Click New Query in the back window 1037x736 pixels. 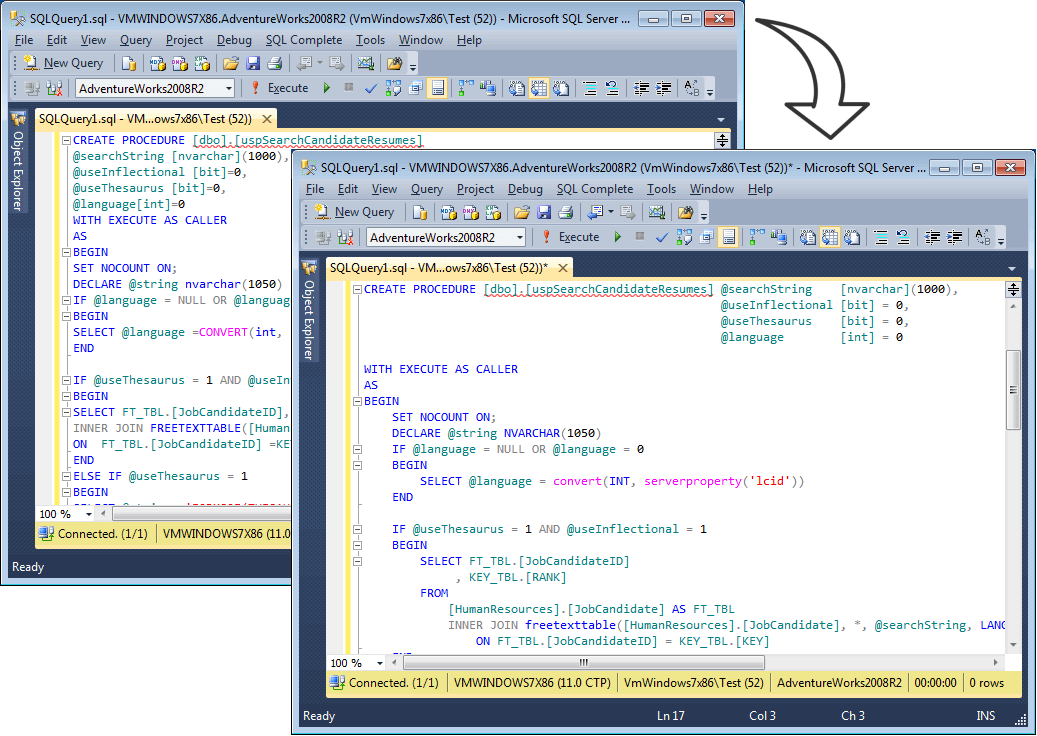[65, 63]
